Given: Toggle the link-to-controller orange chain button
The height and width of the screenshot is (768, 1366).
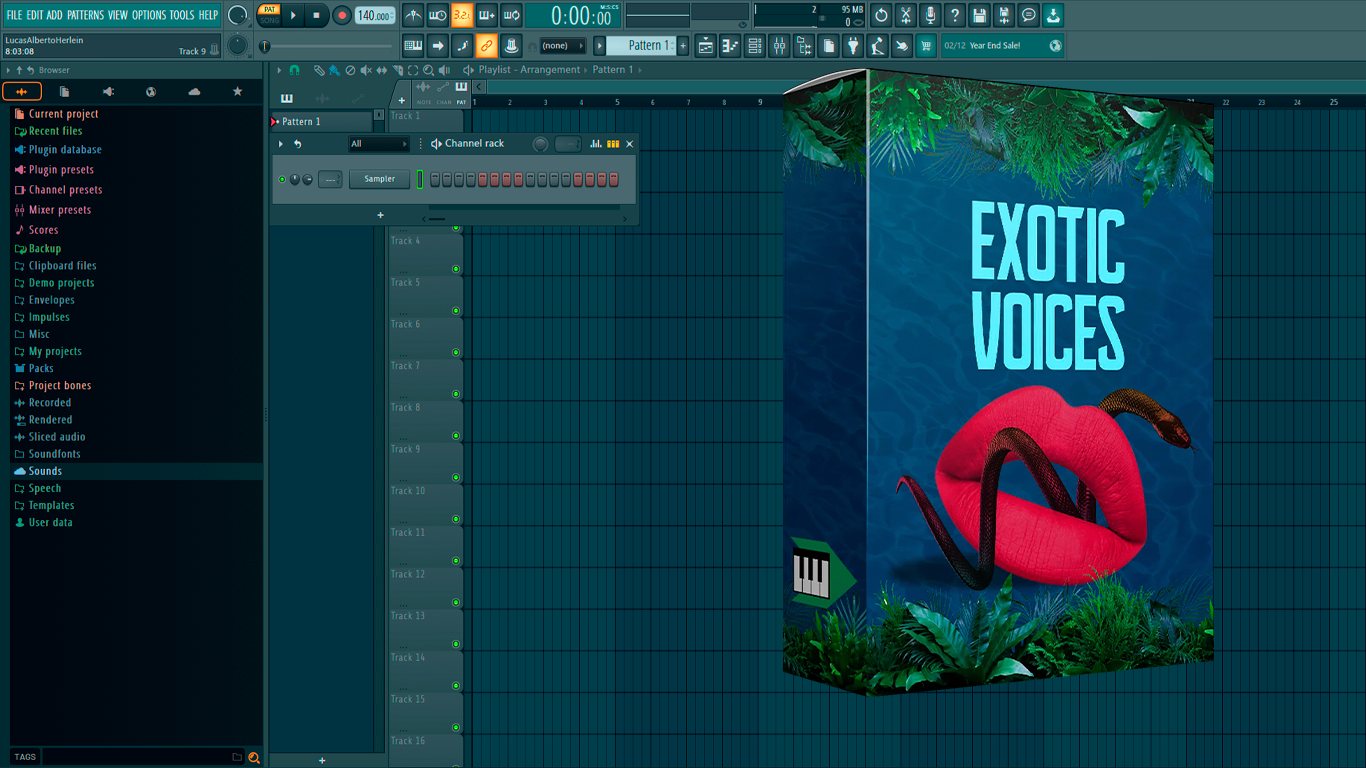Looking at the screenshot, I should click(486, 45).
